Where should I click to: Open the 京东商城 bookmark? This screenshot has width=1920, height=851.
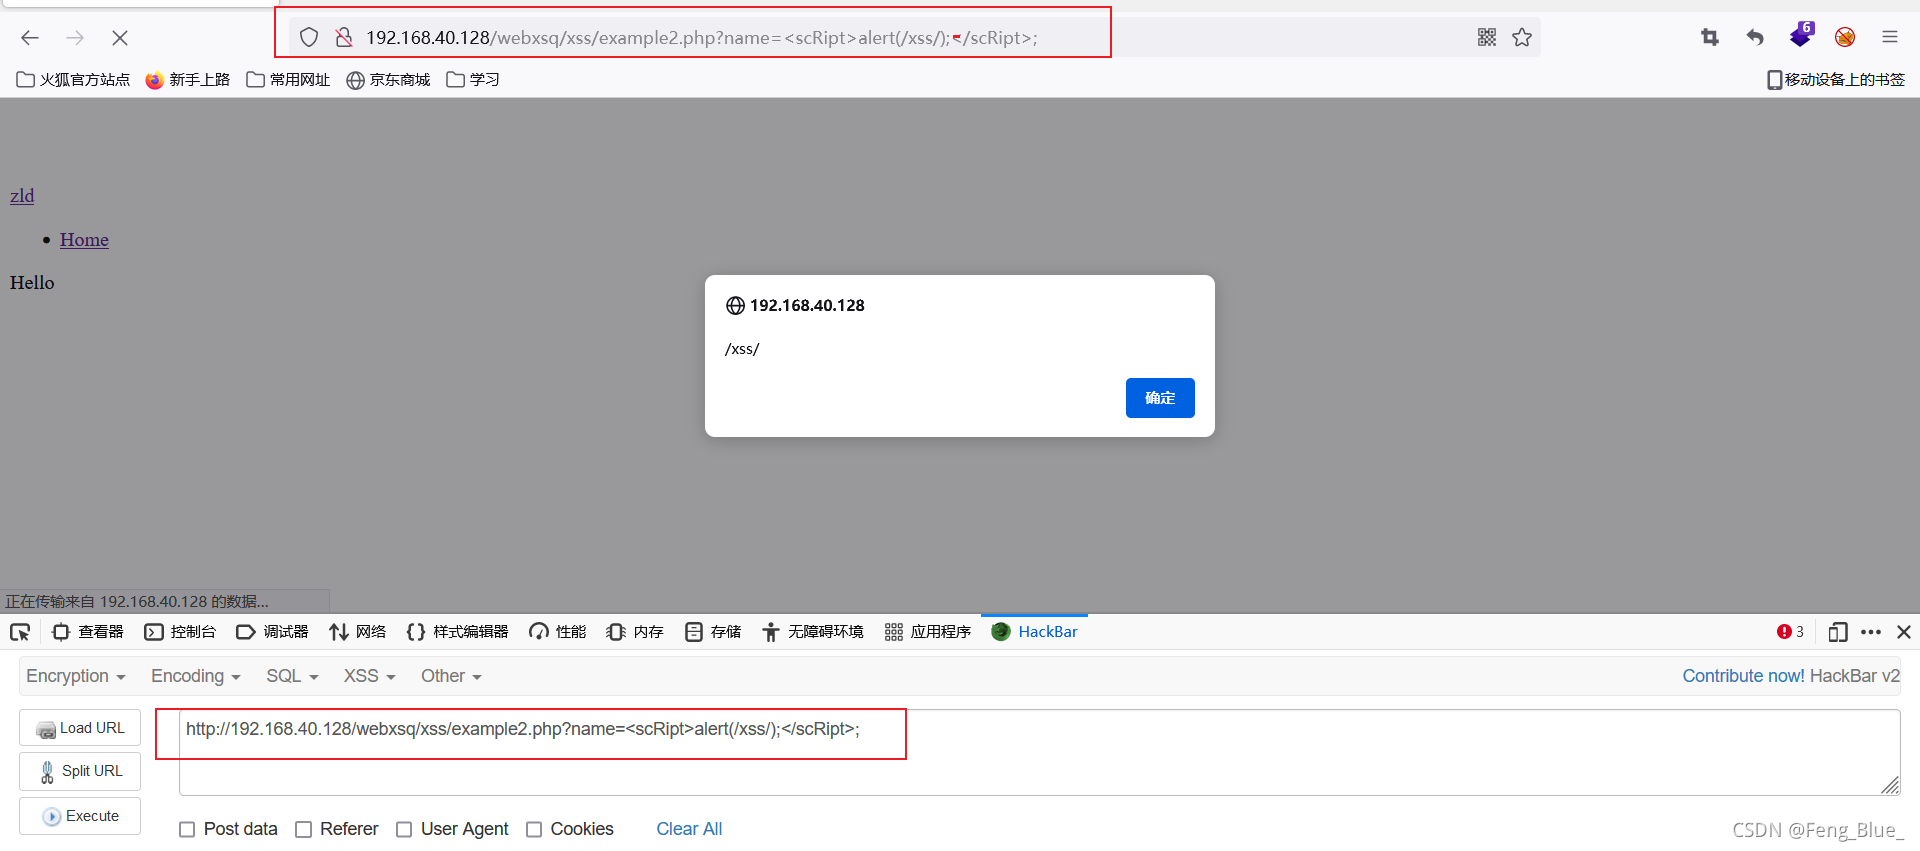click(388, 80)
